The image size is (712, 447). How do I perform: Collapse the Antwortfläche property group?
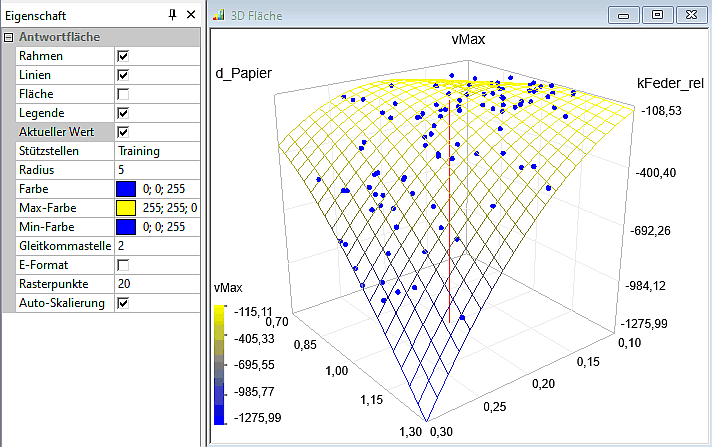pyautogui.click(x=9, y=38)
